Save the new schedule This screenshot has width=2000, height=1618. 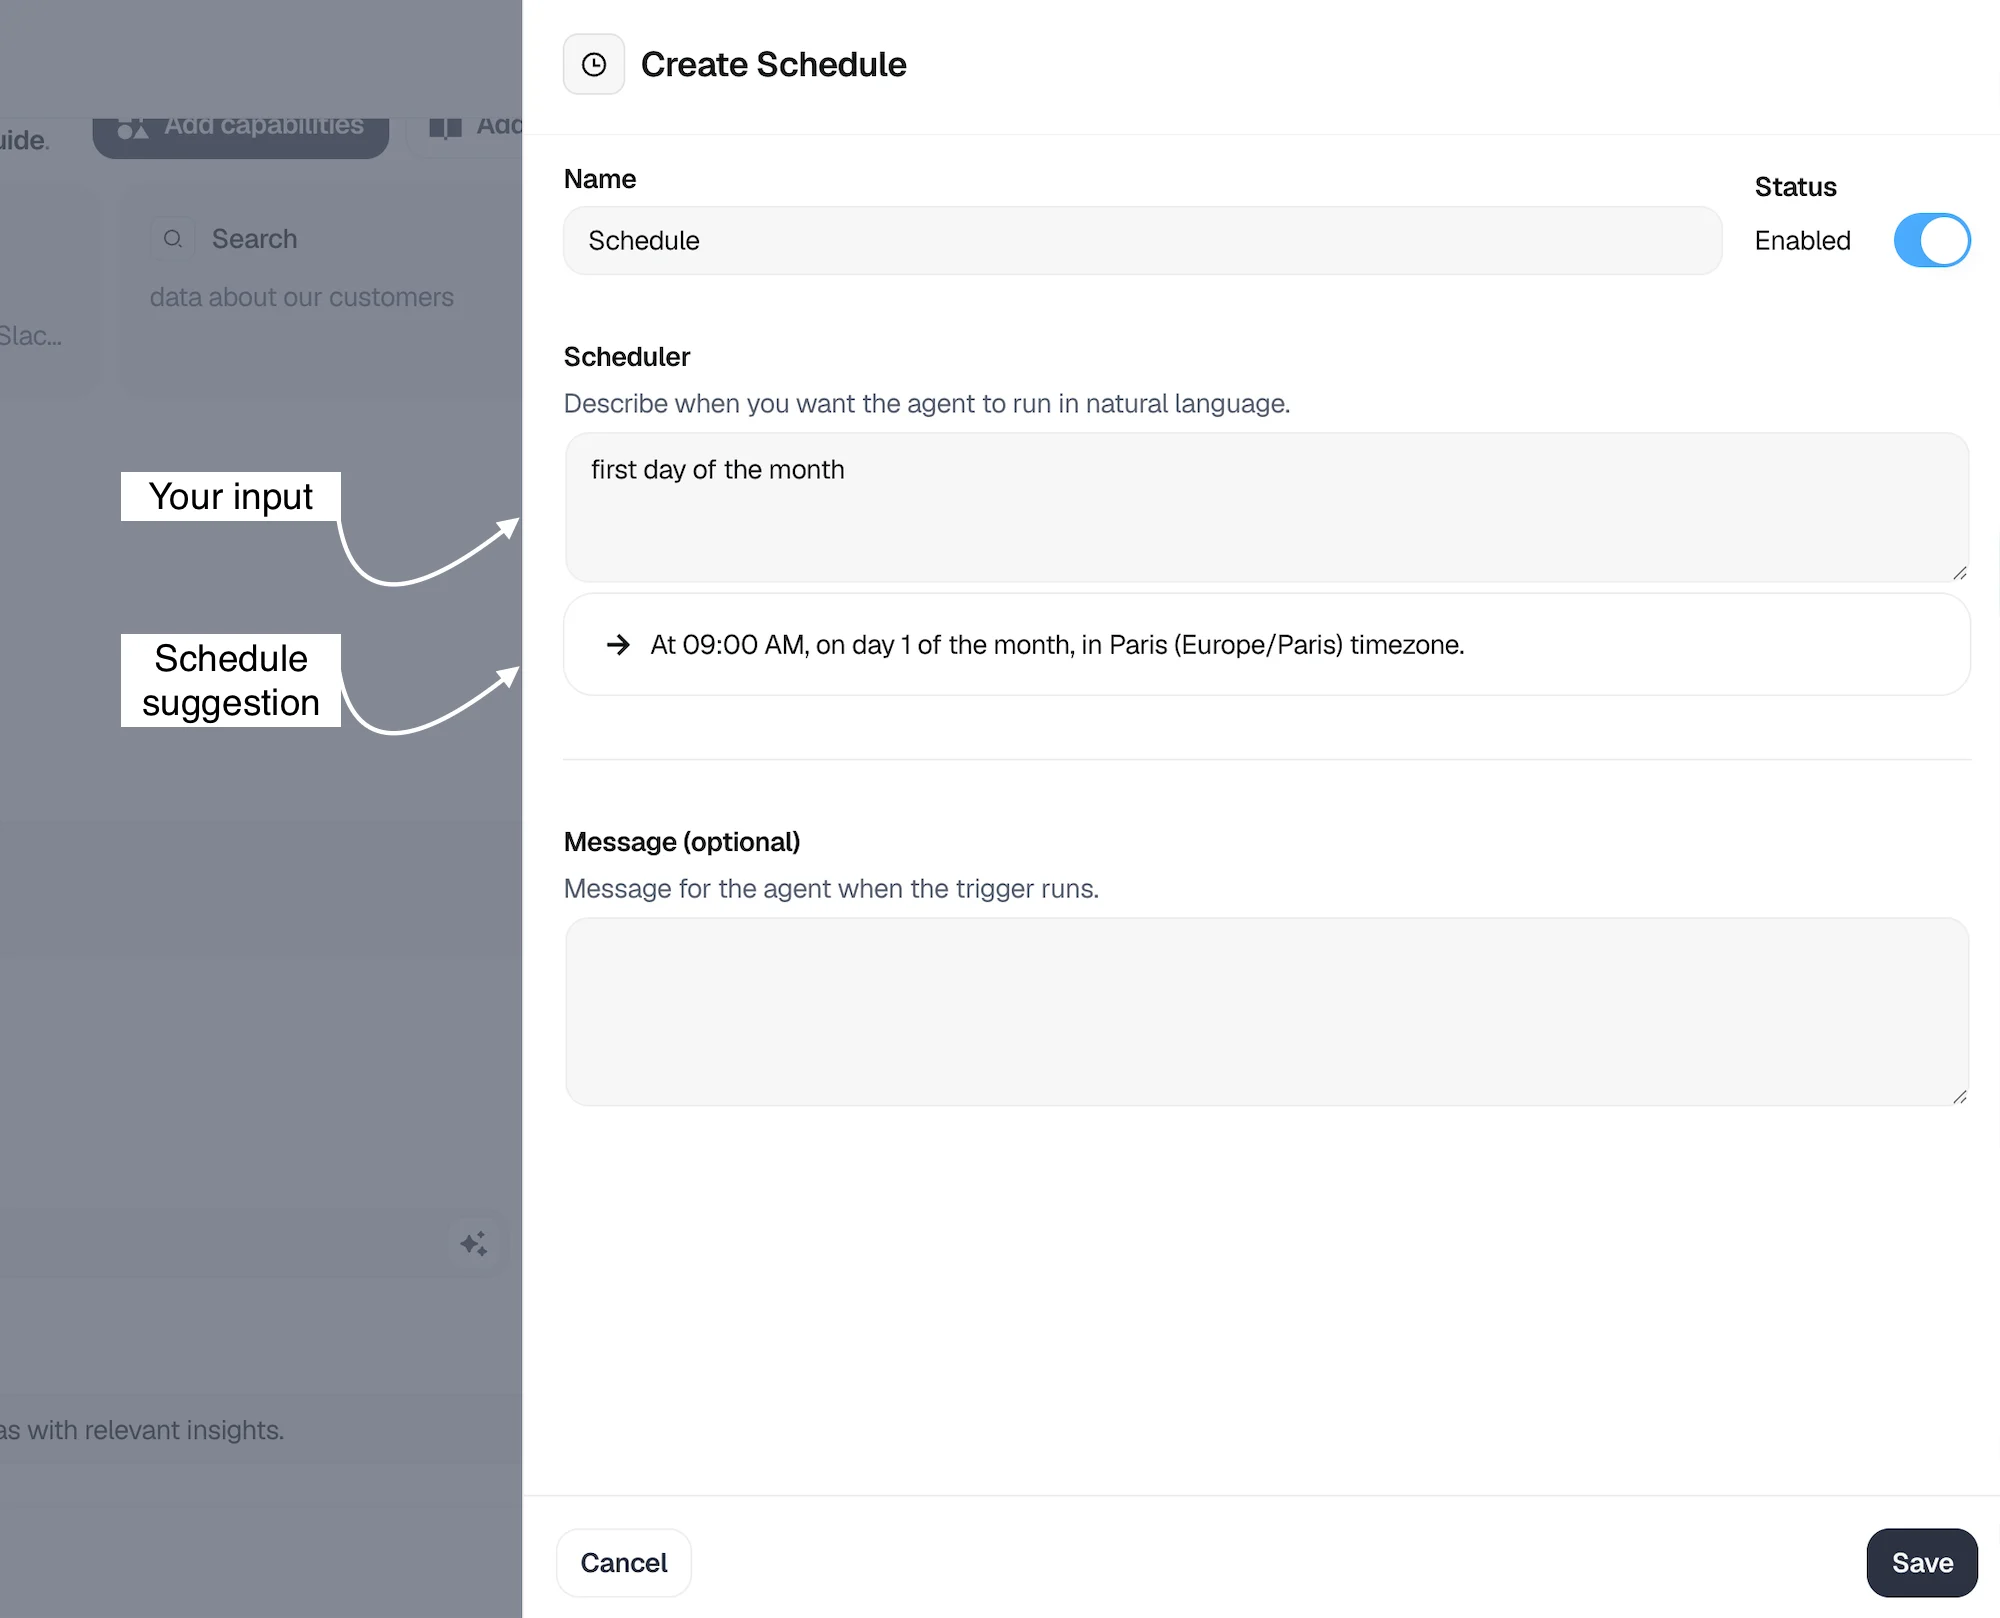(1921, 1562)
